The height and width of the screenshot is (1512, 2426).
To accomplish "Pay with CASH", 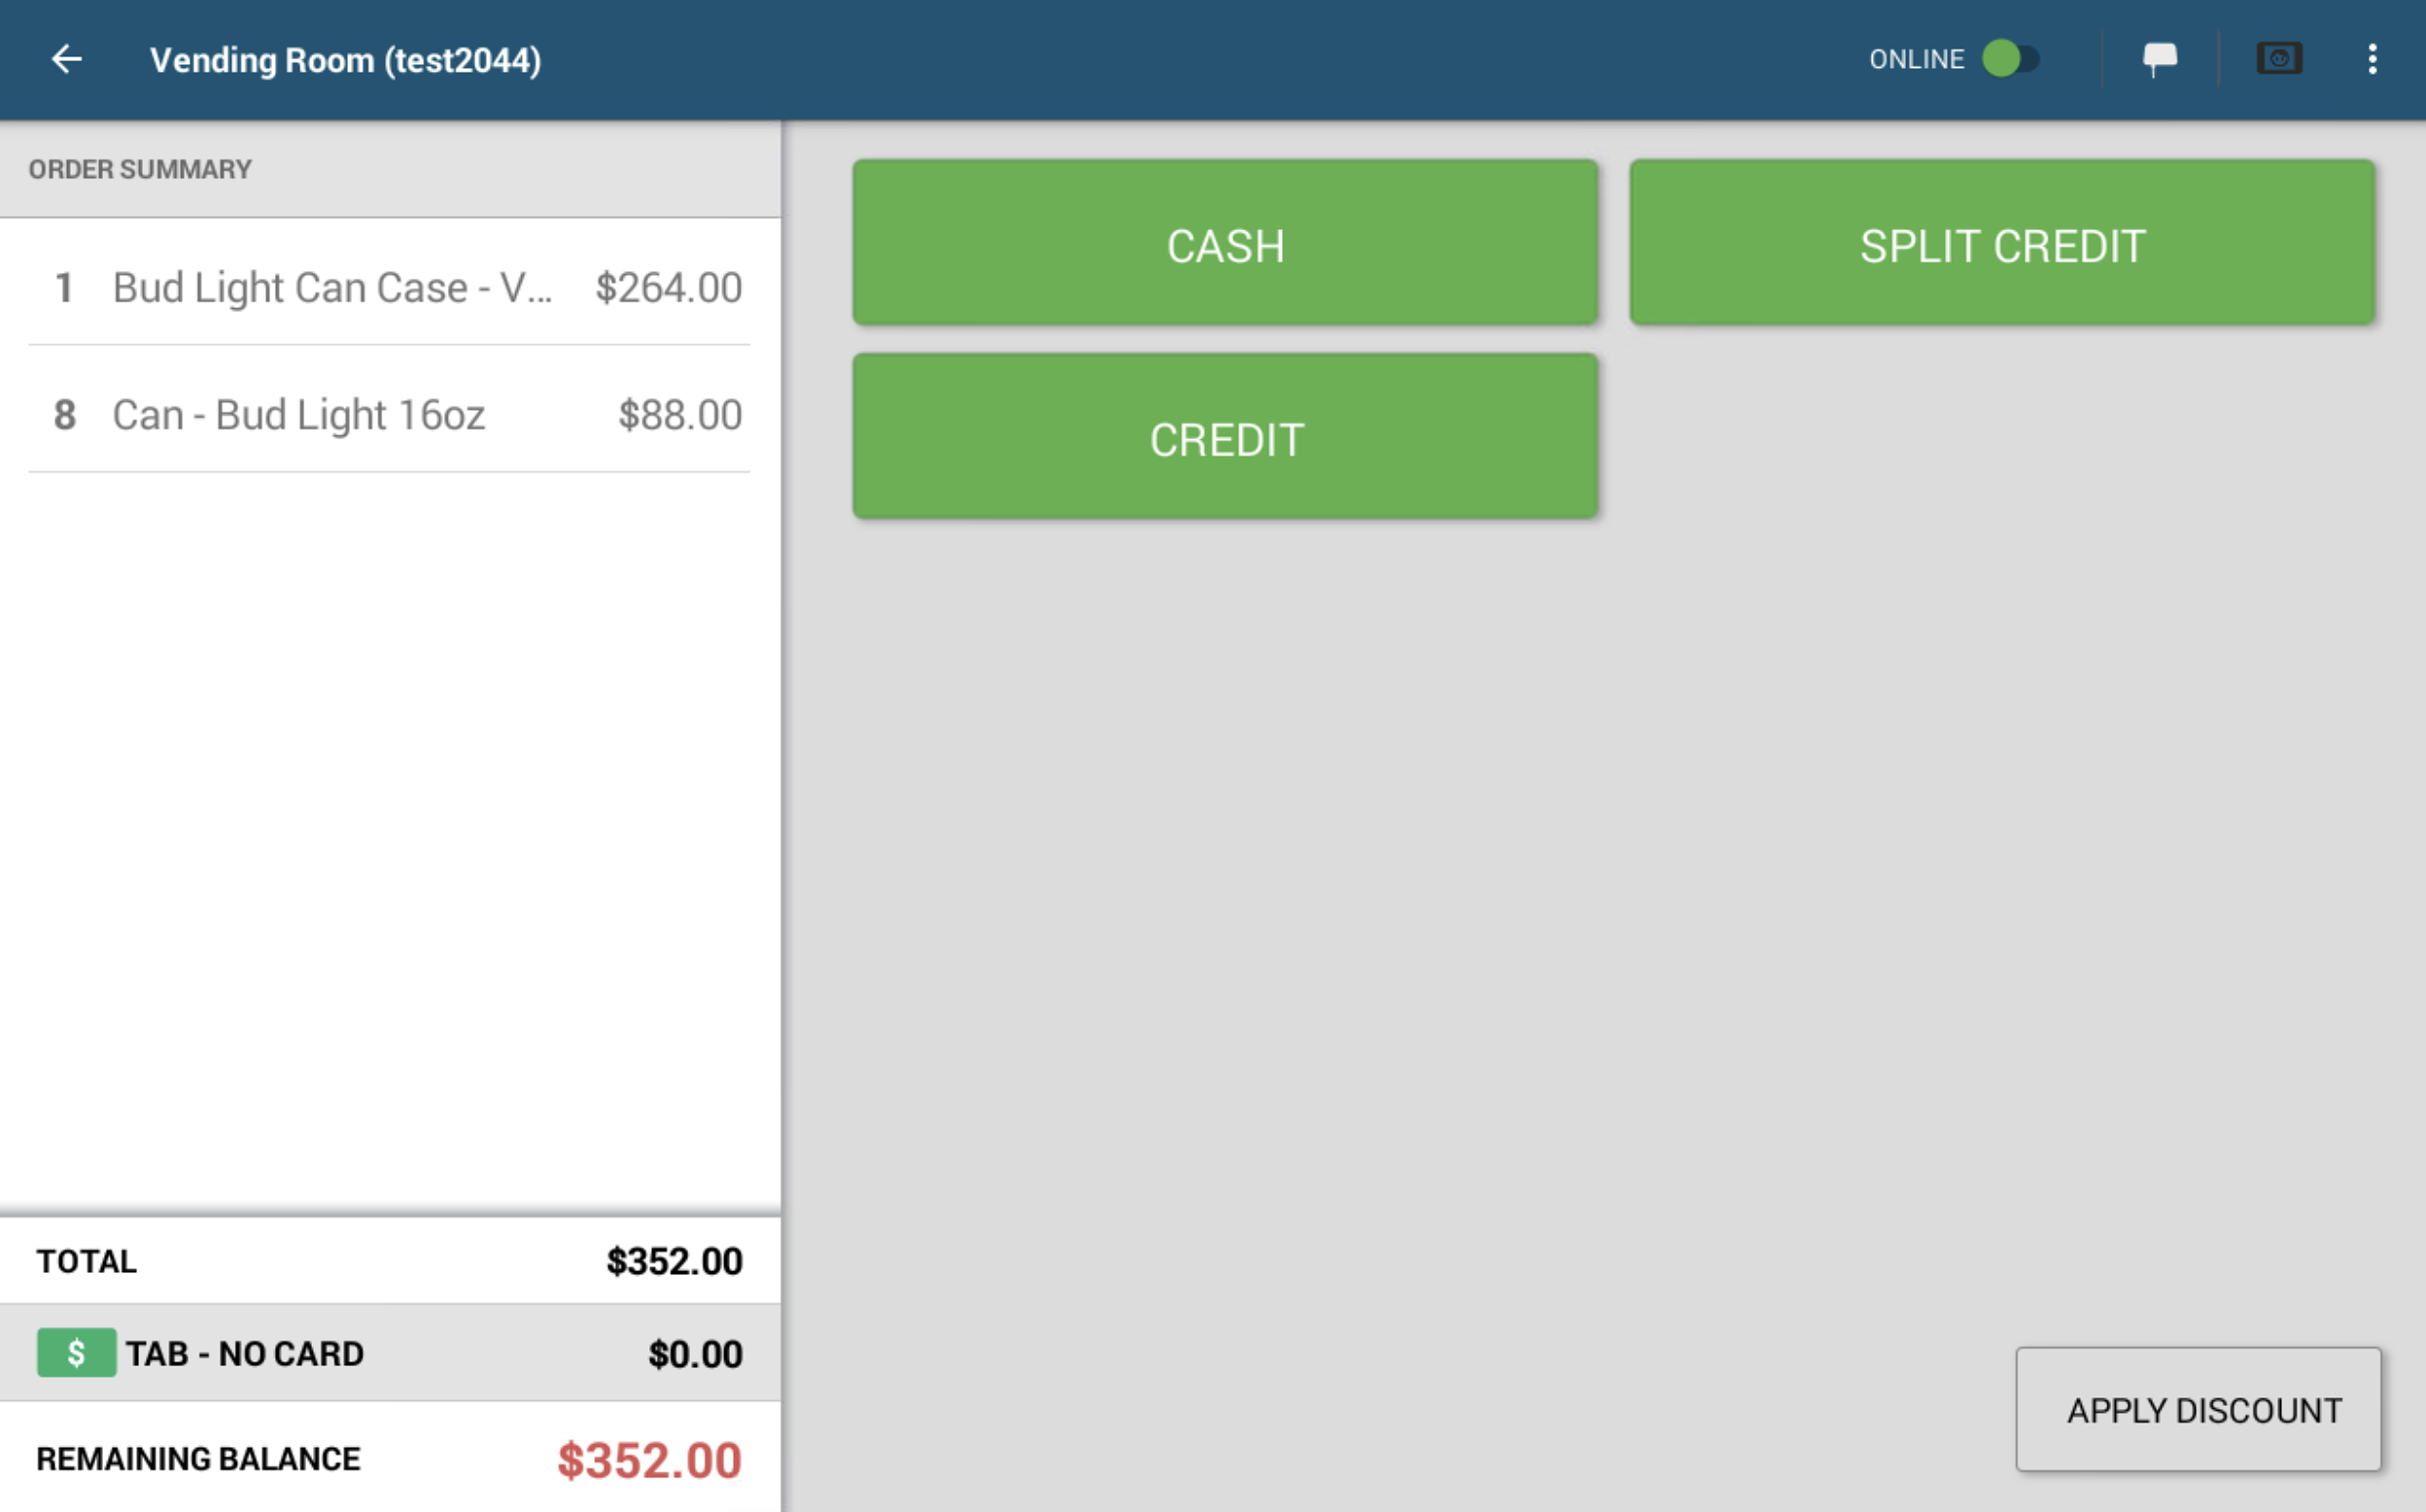I will [1225, 243].
